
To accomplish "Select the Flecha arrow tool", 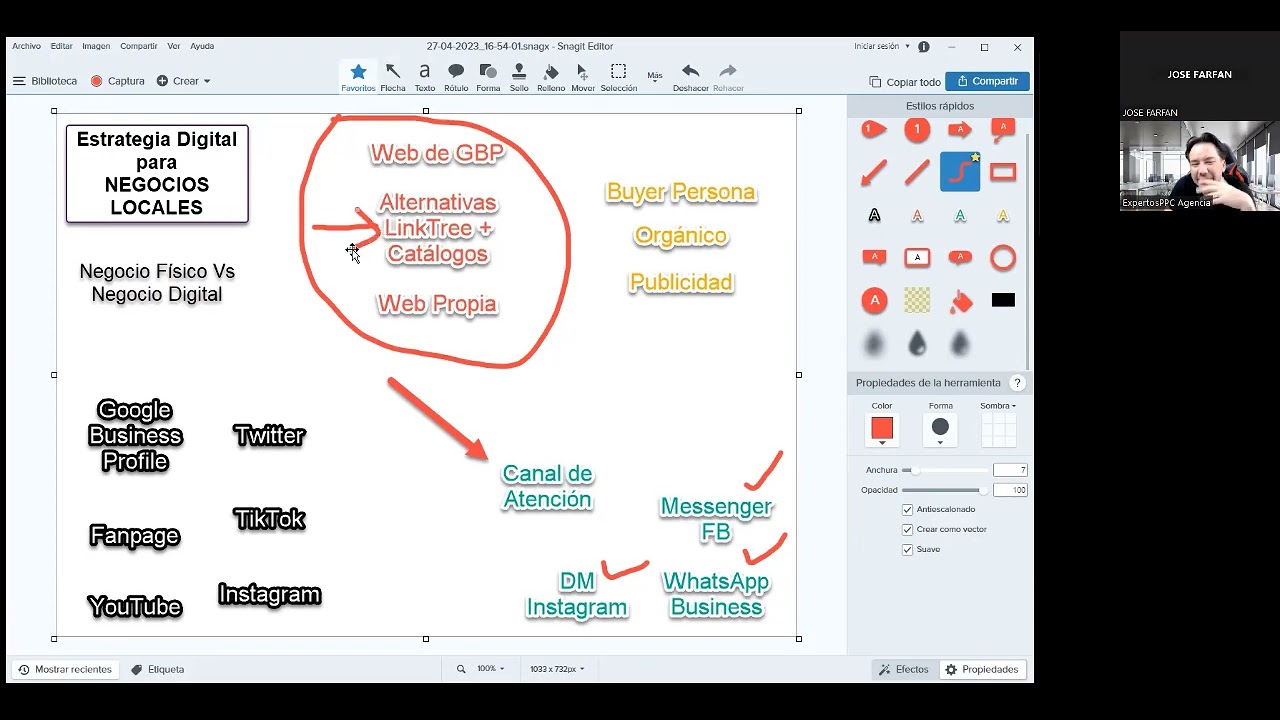I will [393, 76].
